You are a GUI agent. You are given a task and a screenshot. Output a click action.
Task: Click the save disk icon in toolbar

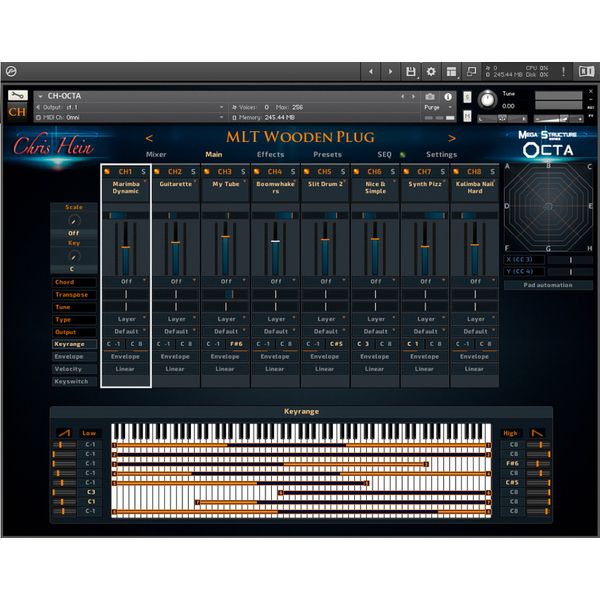pyautogui.click(x=410, y=72)
